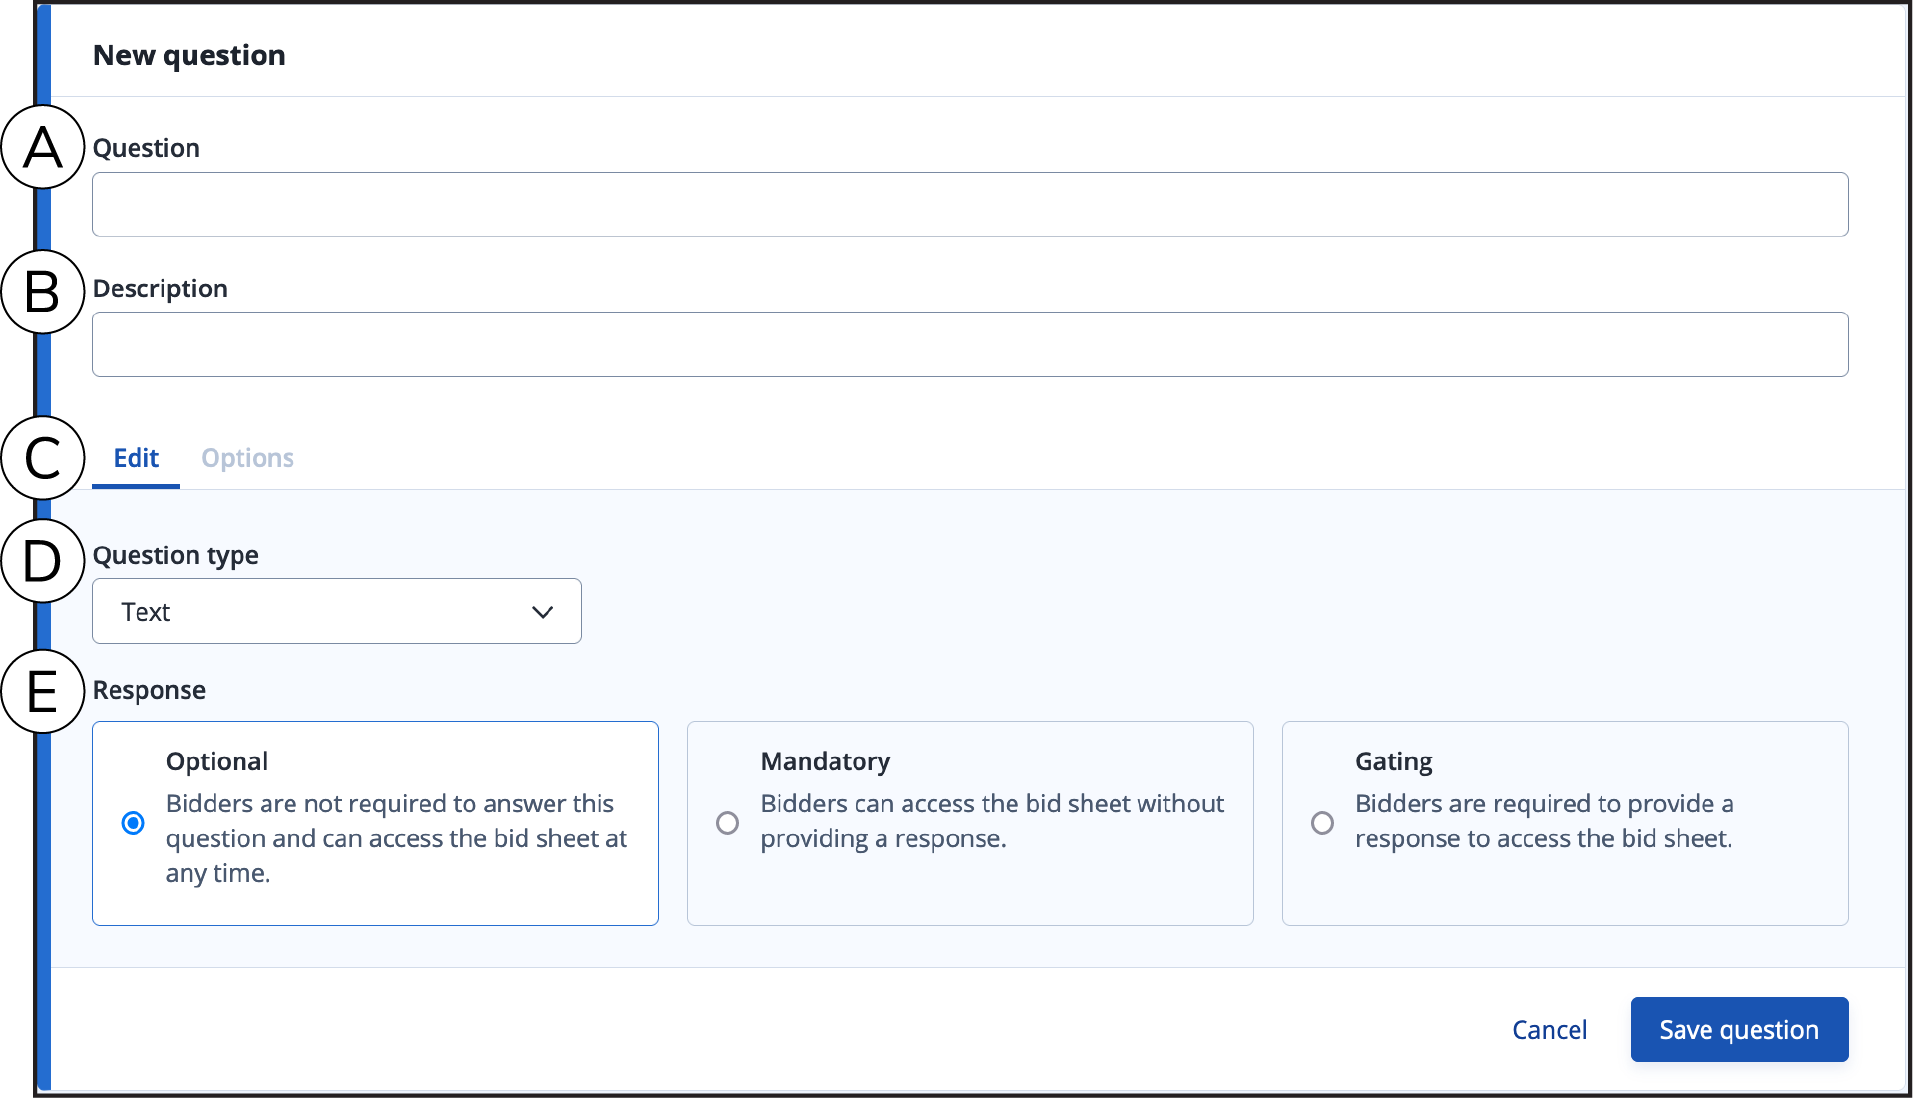Click text "response to access the bid sheet."
This screenshot has width=1913, height=1098.
point(1543,839)
